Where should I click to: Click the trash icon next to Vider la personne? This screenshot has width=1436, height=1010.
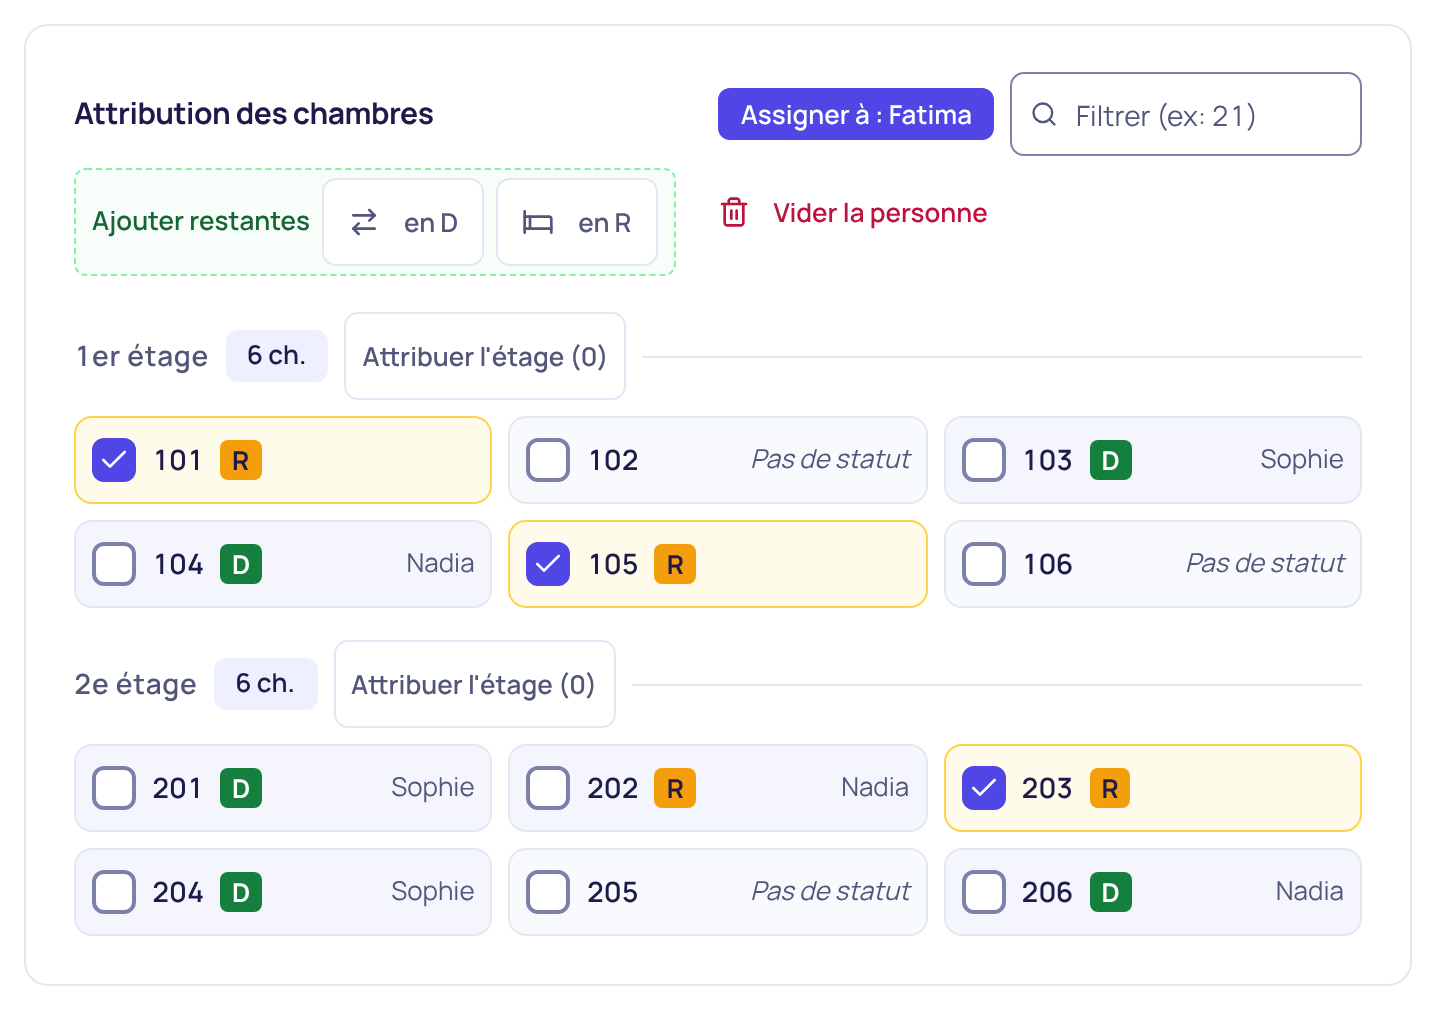734,212
